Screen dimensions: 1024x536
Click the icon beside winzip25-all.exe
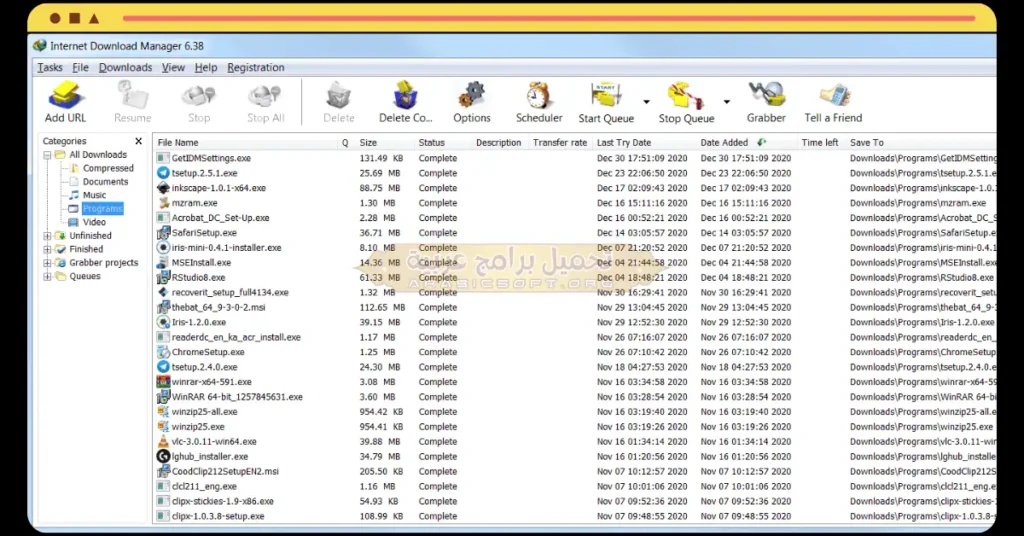163,412
